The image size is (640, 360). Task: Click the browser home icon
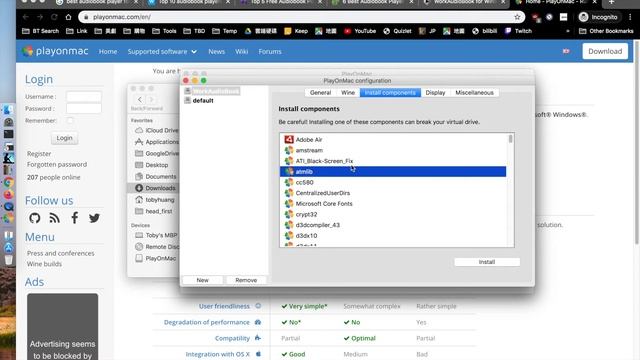click(x=68, y=17)
